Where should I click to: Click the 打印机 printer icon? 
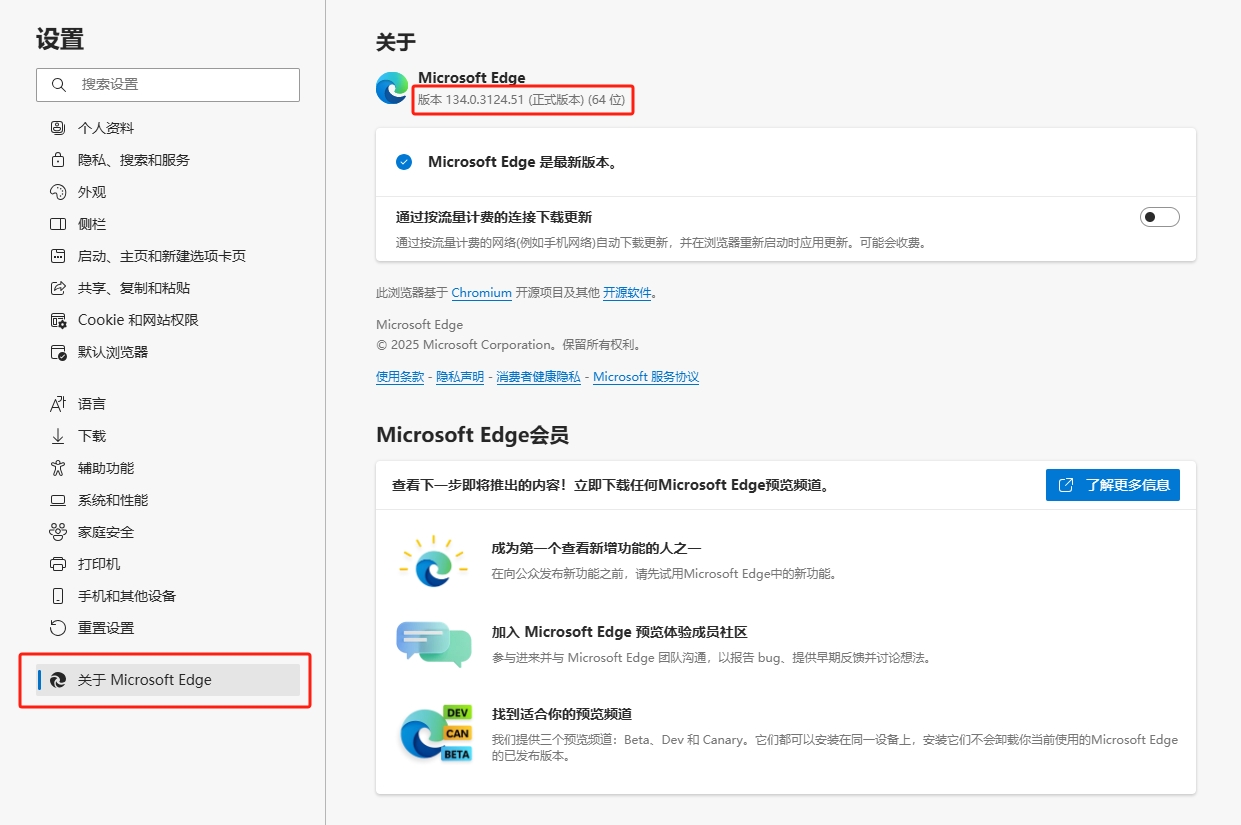(58, 564)
